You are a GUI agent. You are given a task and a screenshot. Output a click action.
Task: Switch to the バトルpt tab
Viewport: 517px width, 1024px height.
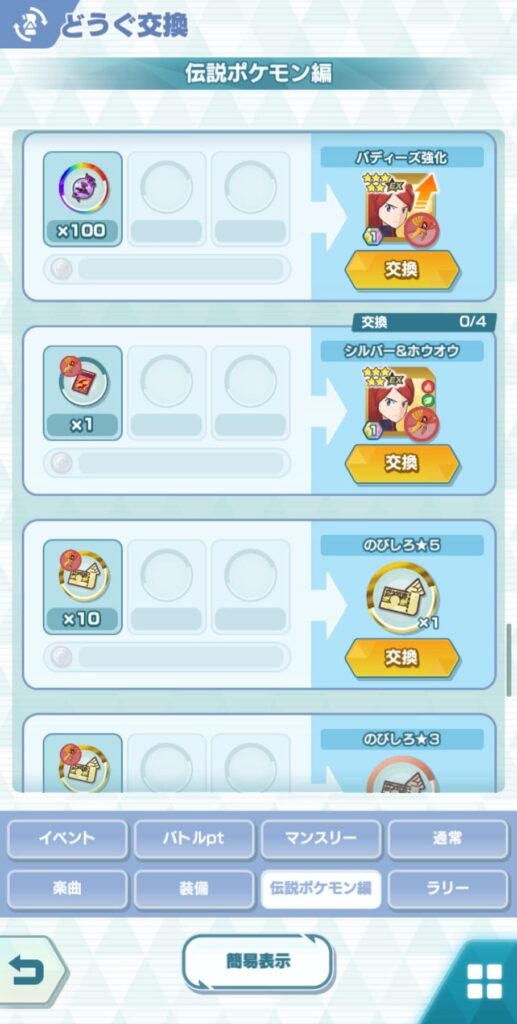pyautogui.click(x=194, y=839)
